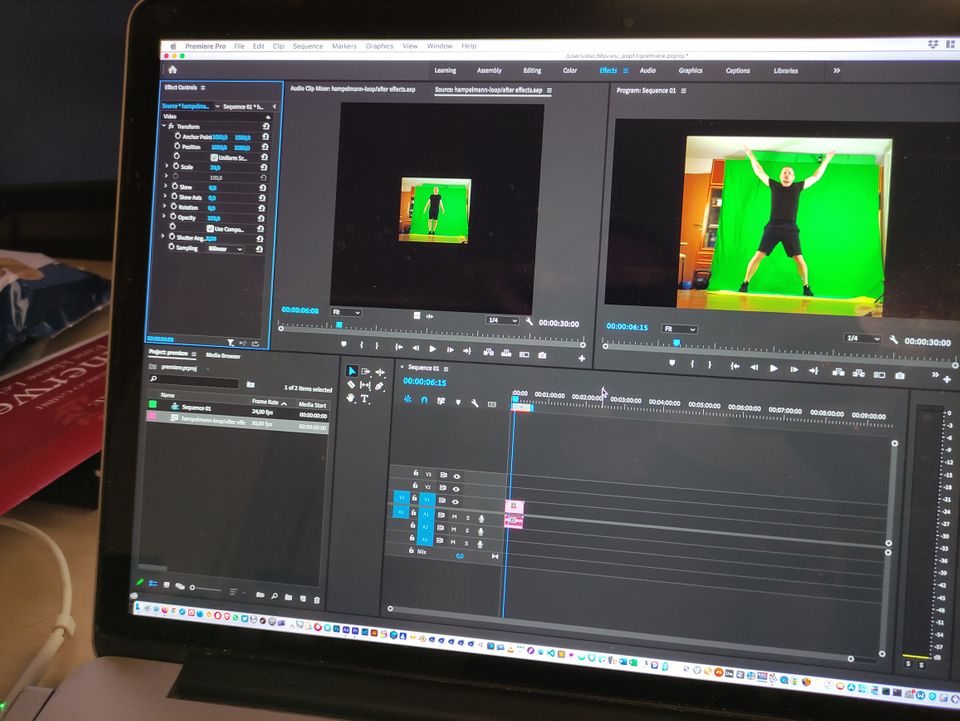This screenshot has height=721, width=960.
Task: Click the trash icon in the Project panel
Action: (317, 599)
